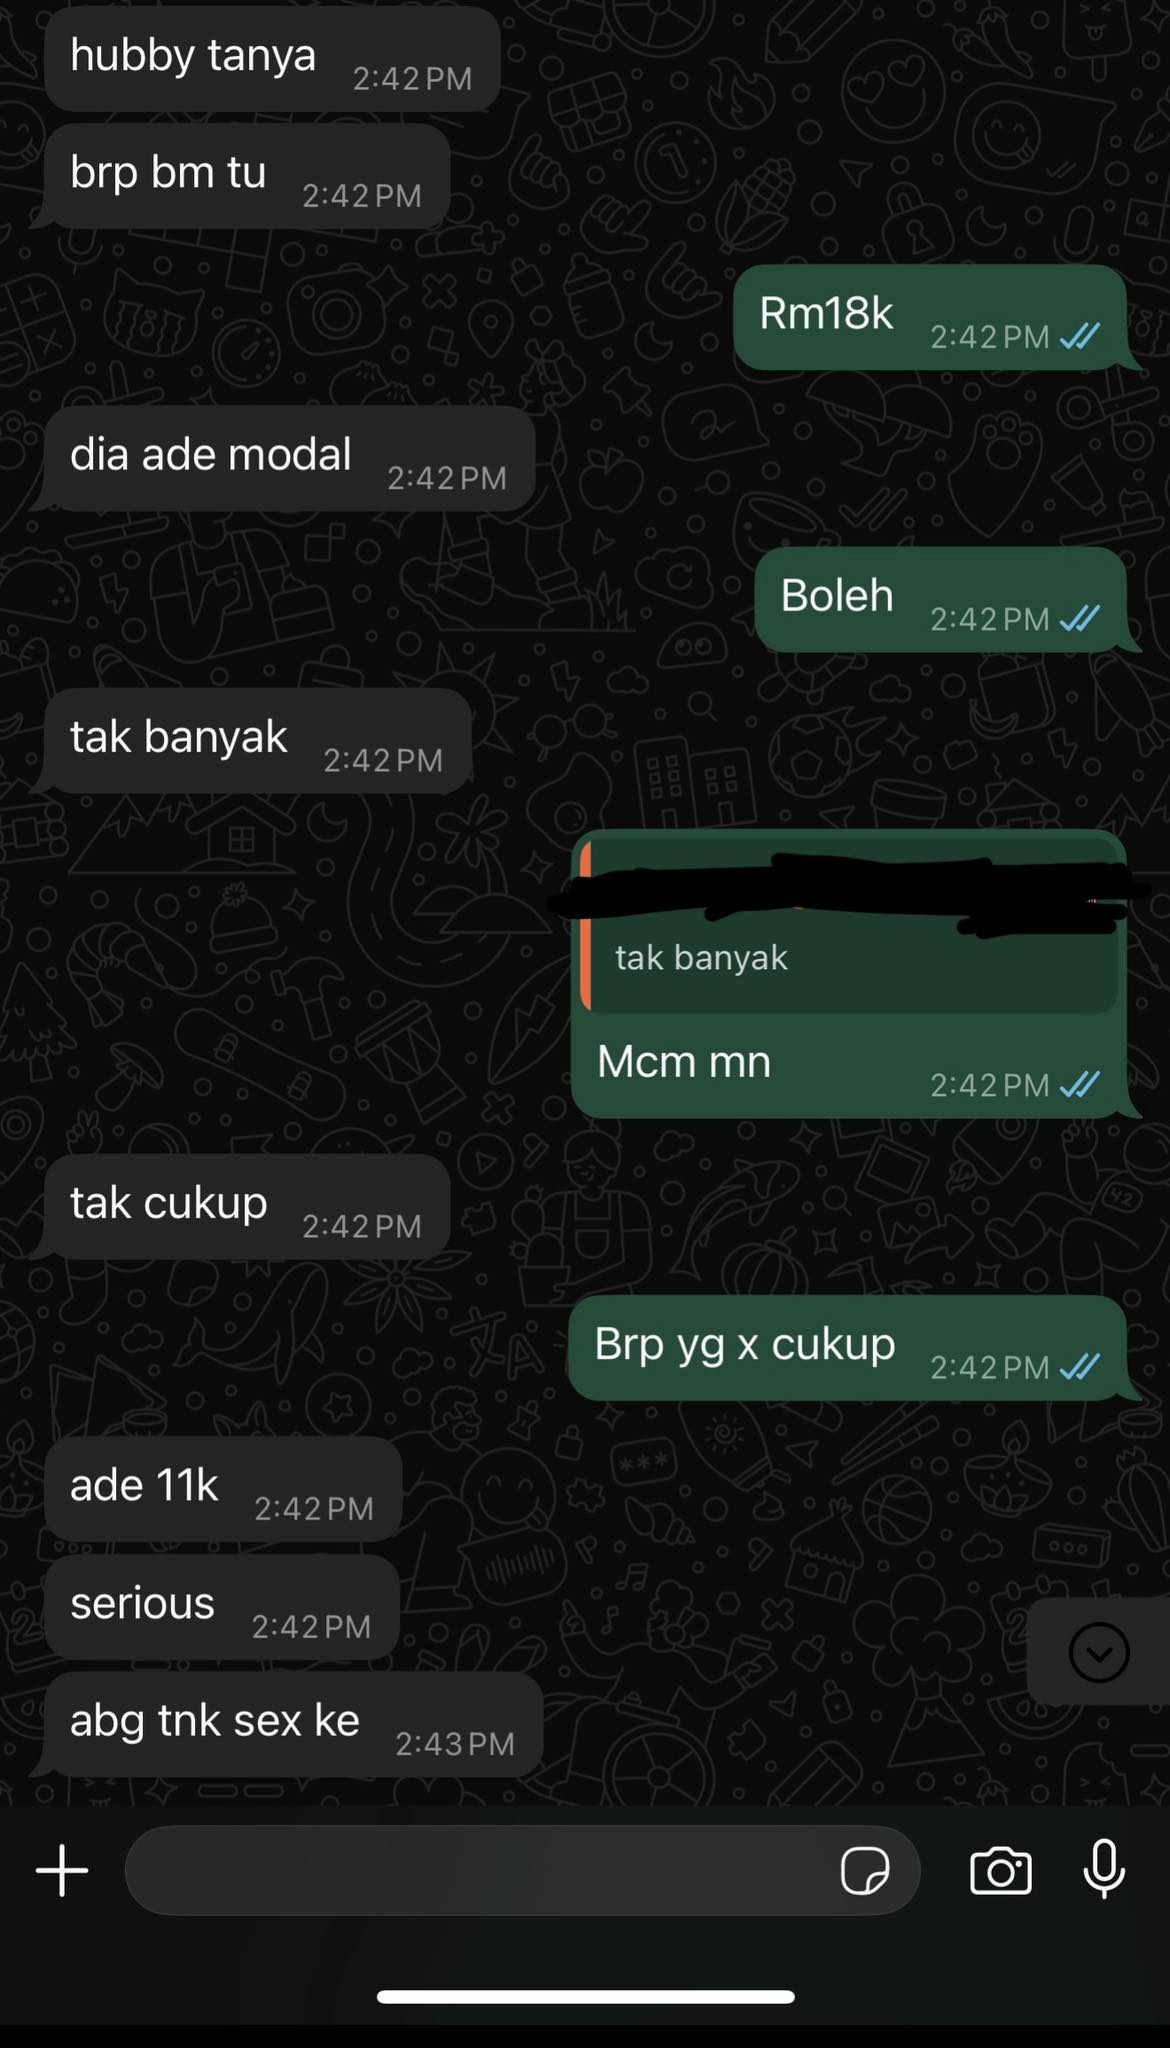Open the attachment plus menu

pos(62,1870)
